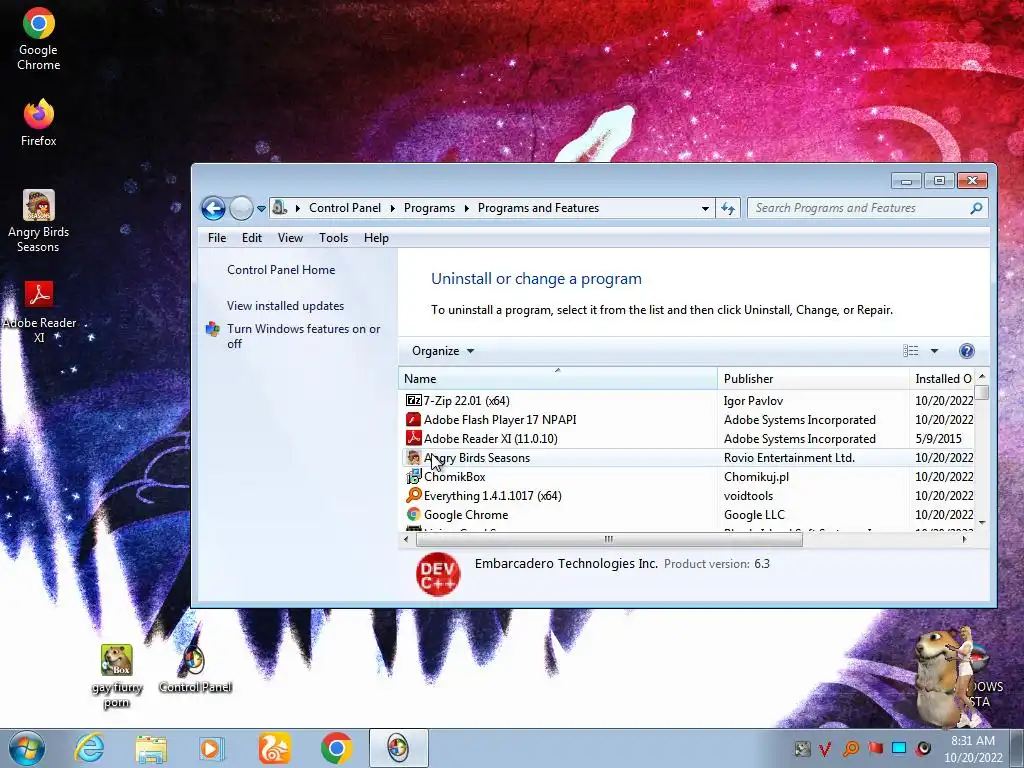Image resolution: width=1024 pixels, height=768 pixels.
Task: Open Windows Explorer from the taskbar
Action: pyautogui.click(x=151, y=748)
